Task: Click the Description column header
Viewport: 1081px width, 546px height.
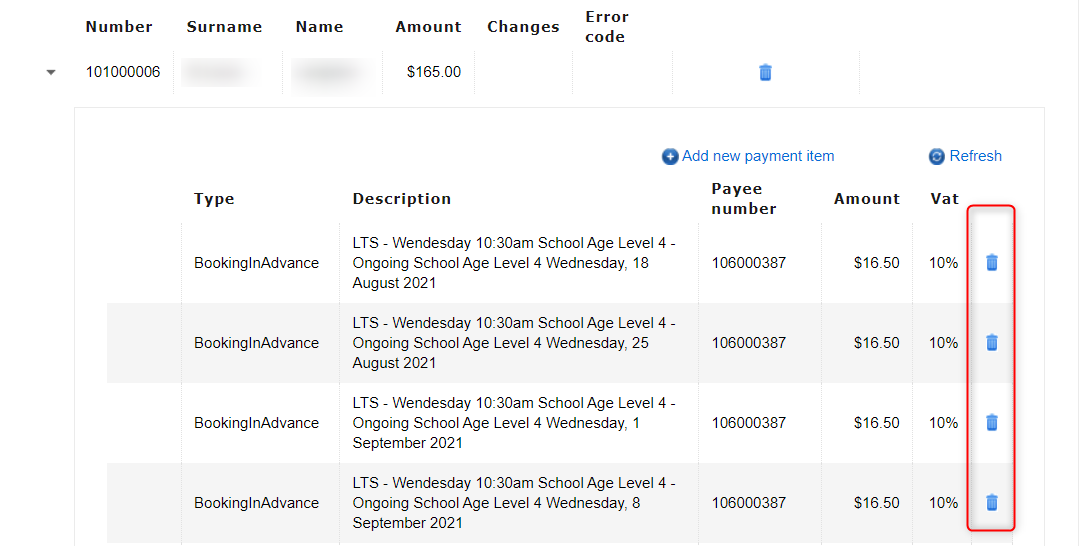Action: [x=401, y=199]
